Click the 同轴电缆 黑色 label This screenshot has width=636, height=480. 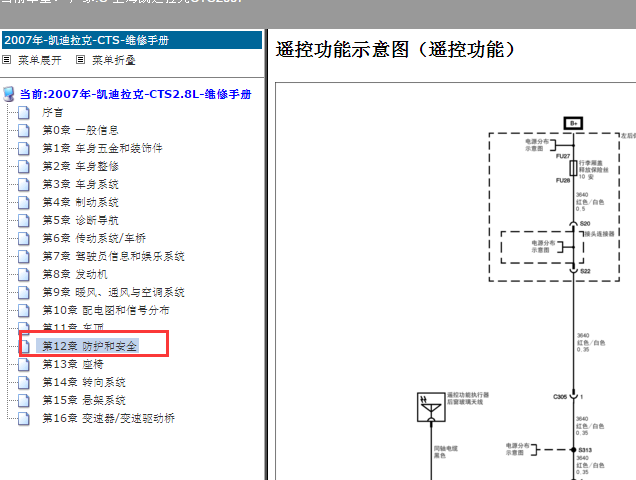click(445, 452)
